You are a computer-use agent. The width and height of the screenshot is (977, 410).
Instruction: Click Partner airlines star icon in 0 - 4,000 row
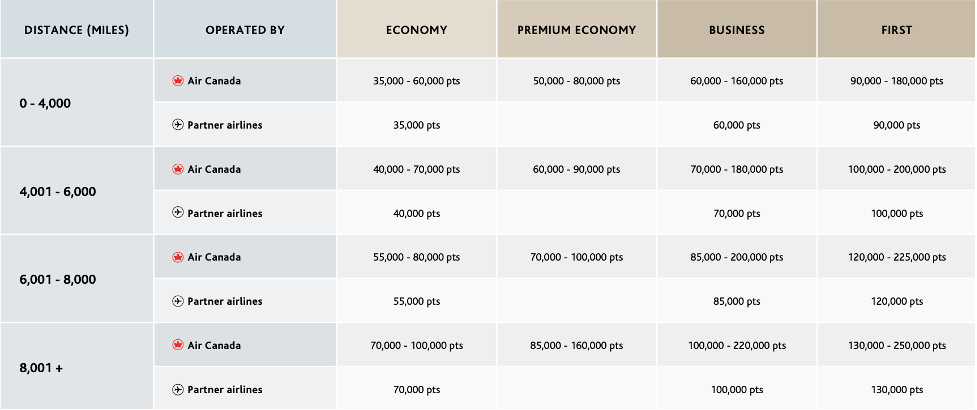[x=178, y=125]
